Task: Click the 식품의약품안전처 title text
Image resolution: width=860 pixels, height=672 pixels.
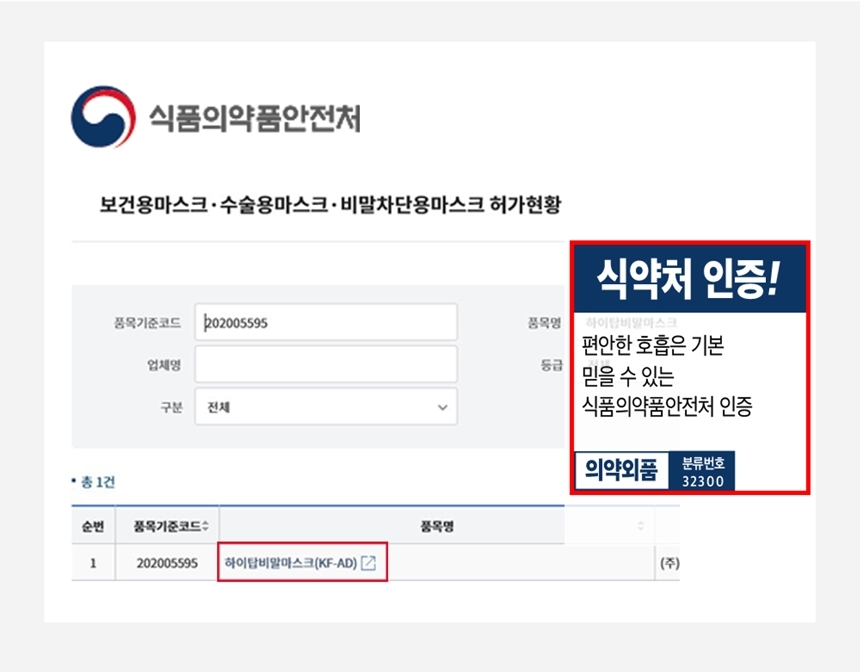Action: click(x=254, y=118)
